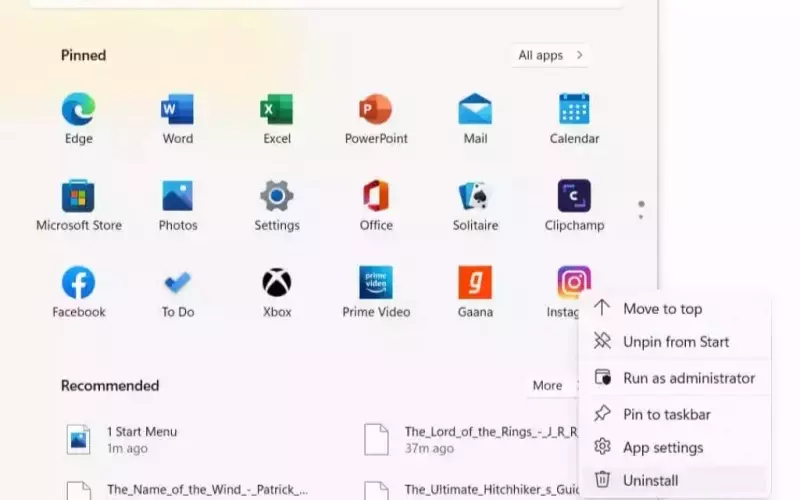Viewport: 800px width, 500px height.
Task: Select Pin to taskbar option
Action: click(x=674, y=414)
